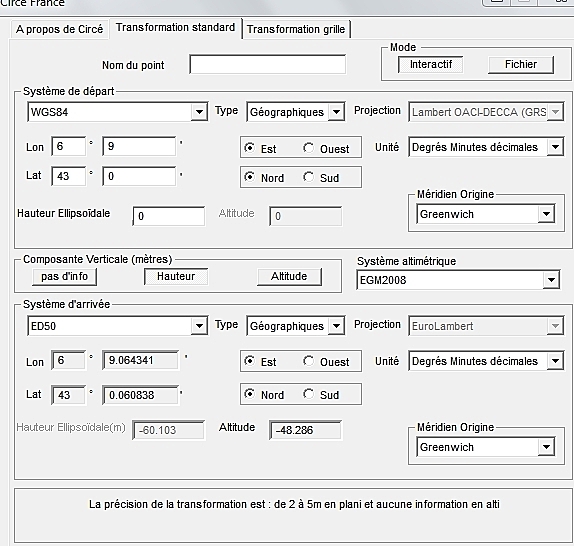
Task: Click departure longitude degrees field
Action: pos(68,146)
